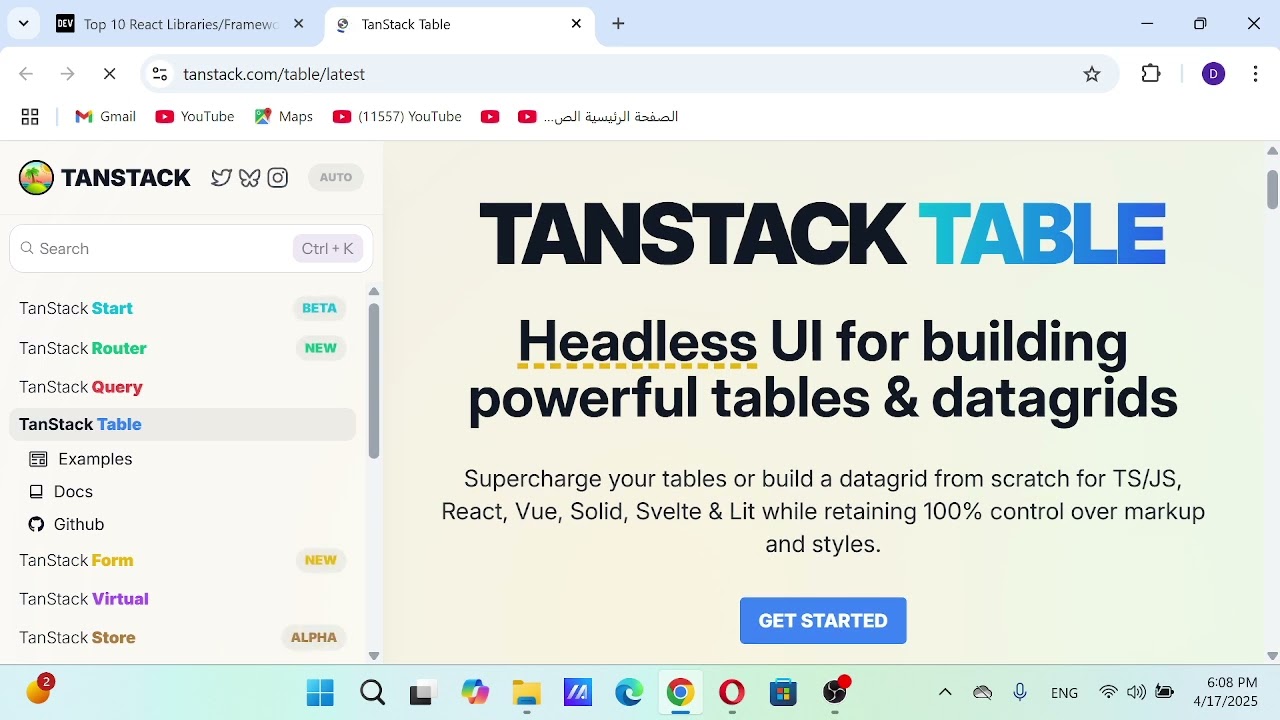View site information icon
This screenshot has height=720, width=1280.
tap(160, 74)
